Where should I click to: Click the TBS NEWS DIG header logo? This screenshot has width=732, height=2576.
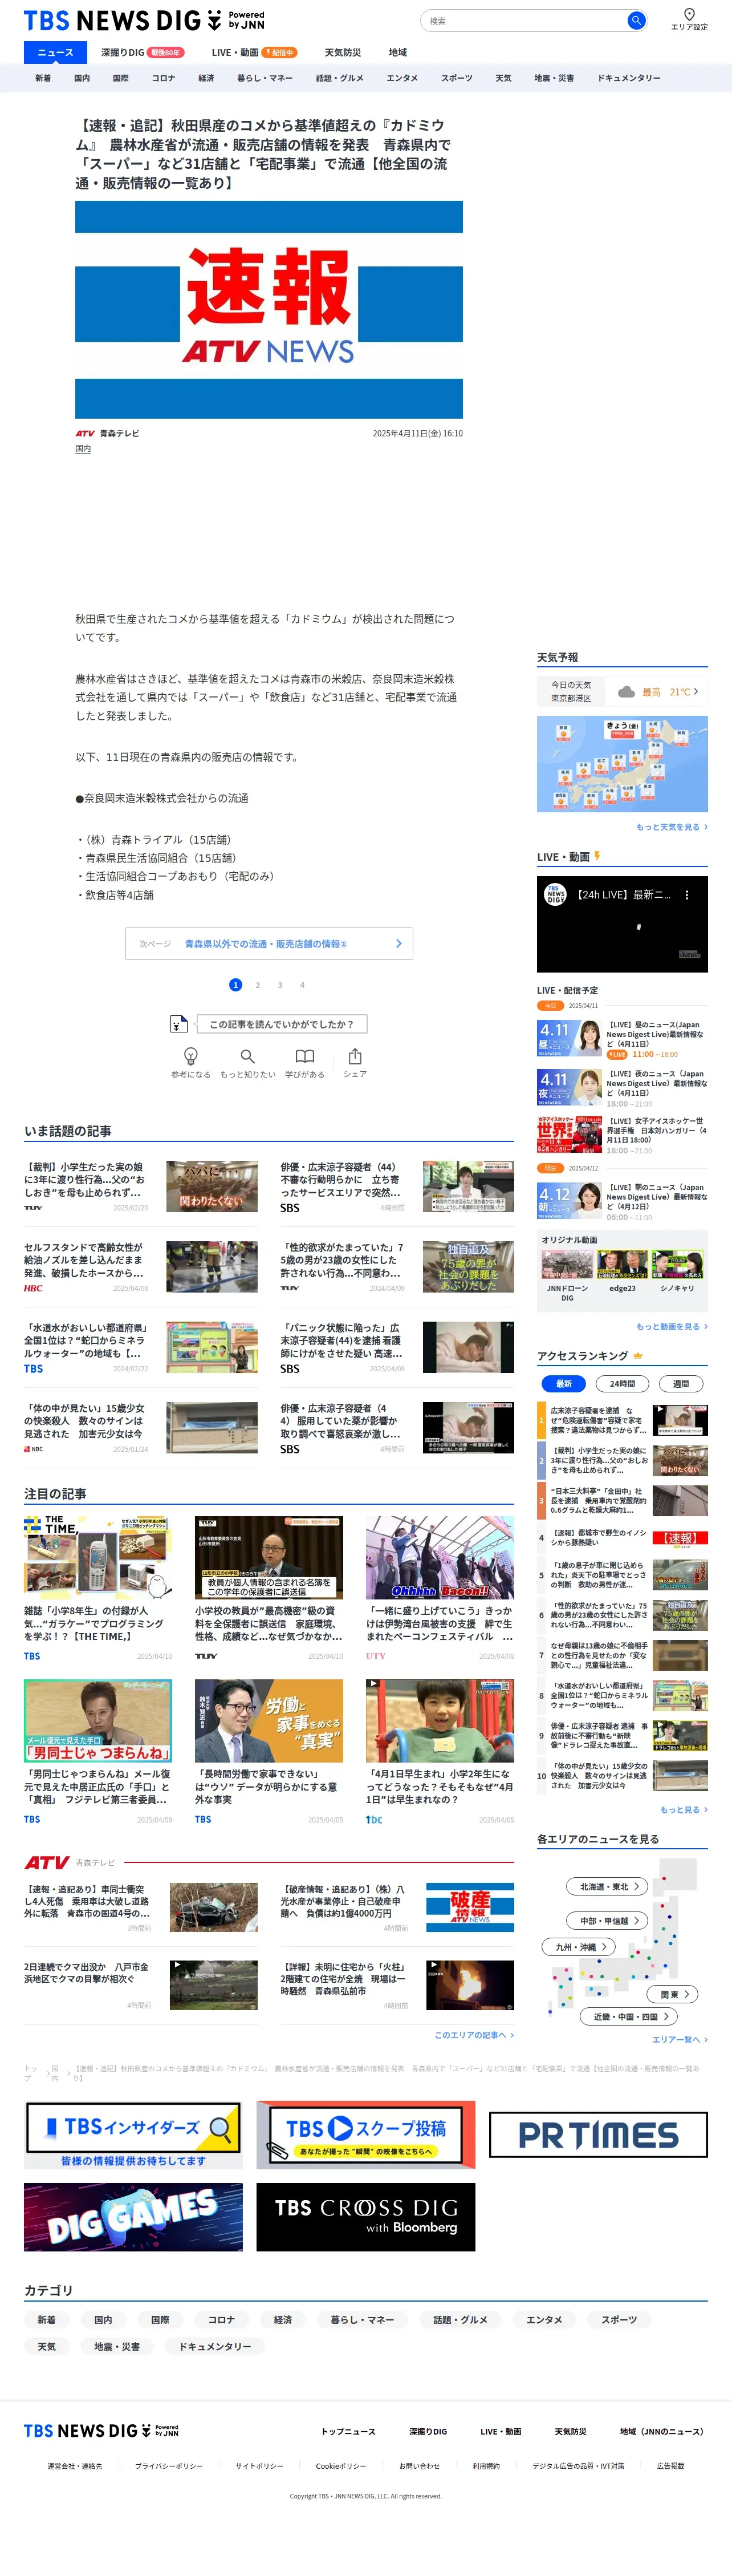coord(144,20)
